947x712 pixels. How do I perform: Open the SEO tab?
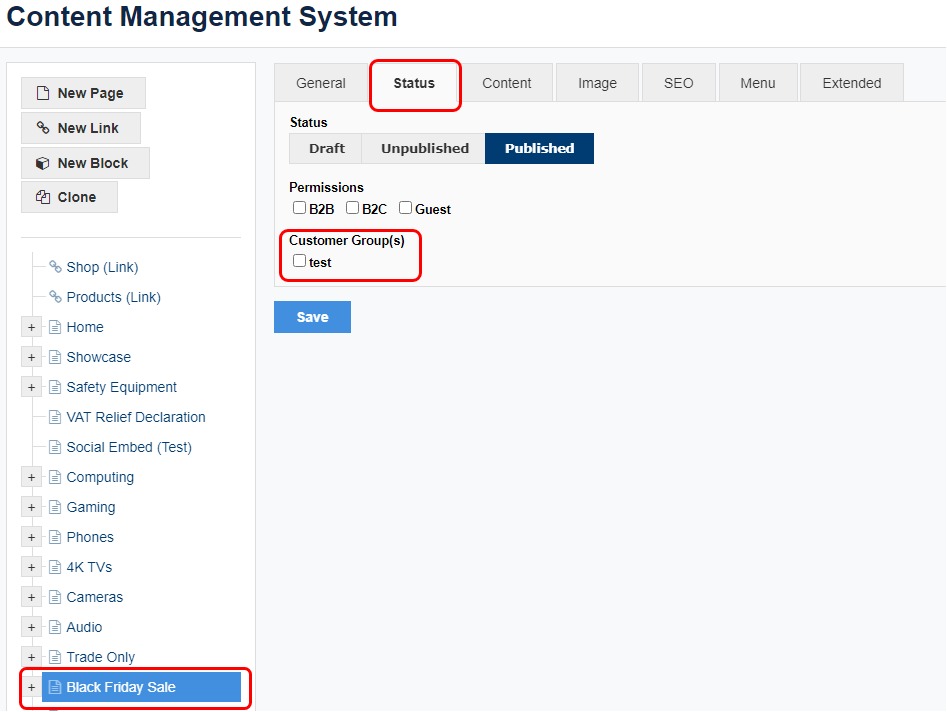[678, 83]
